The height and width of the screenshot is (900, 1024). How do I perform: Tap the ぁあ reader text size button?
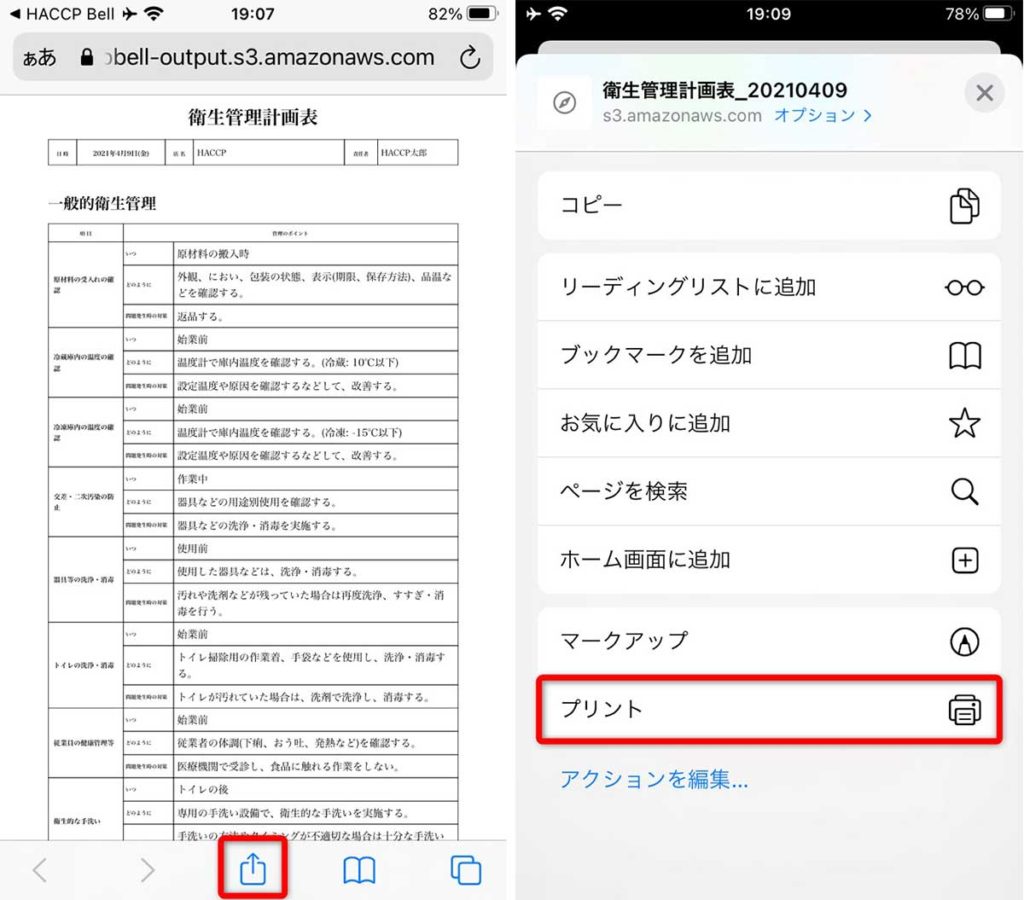pos(40,58)
